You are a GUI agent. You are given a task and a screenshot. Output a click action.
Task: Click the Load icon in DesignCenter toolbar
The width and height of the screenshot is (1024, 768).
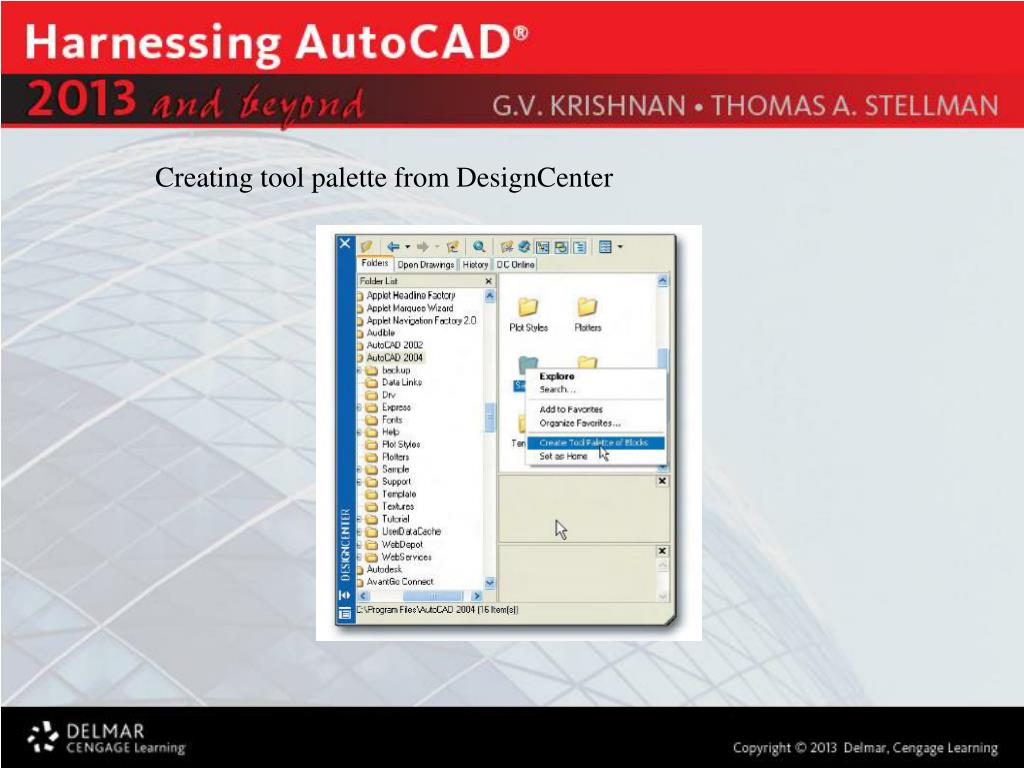(366, 246)
